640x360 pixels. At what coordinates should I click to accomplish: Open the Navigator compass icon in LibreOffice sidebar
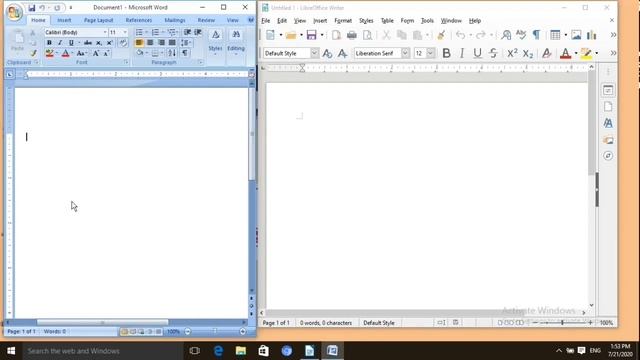(x=608, y=156)
